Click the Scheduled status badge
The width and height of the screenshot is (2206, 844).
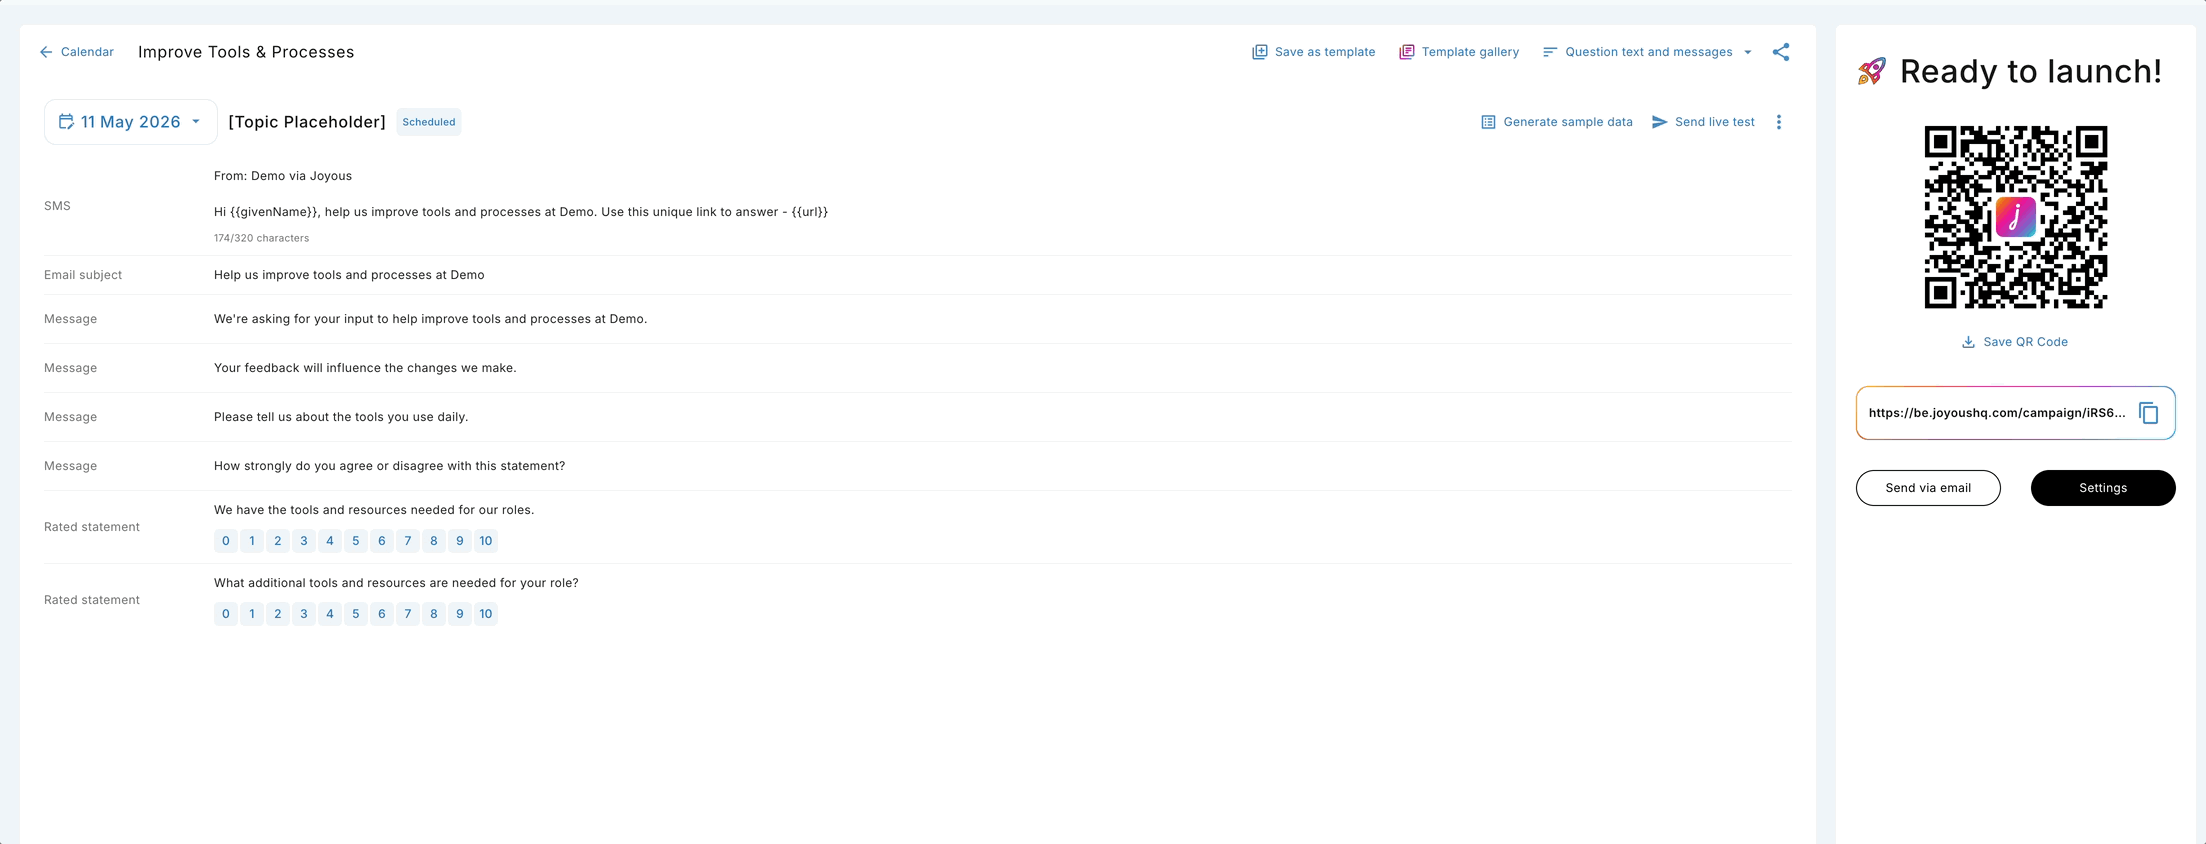coord(429,122)
